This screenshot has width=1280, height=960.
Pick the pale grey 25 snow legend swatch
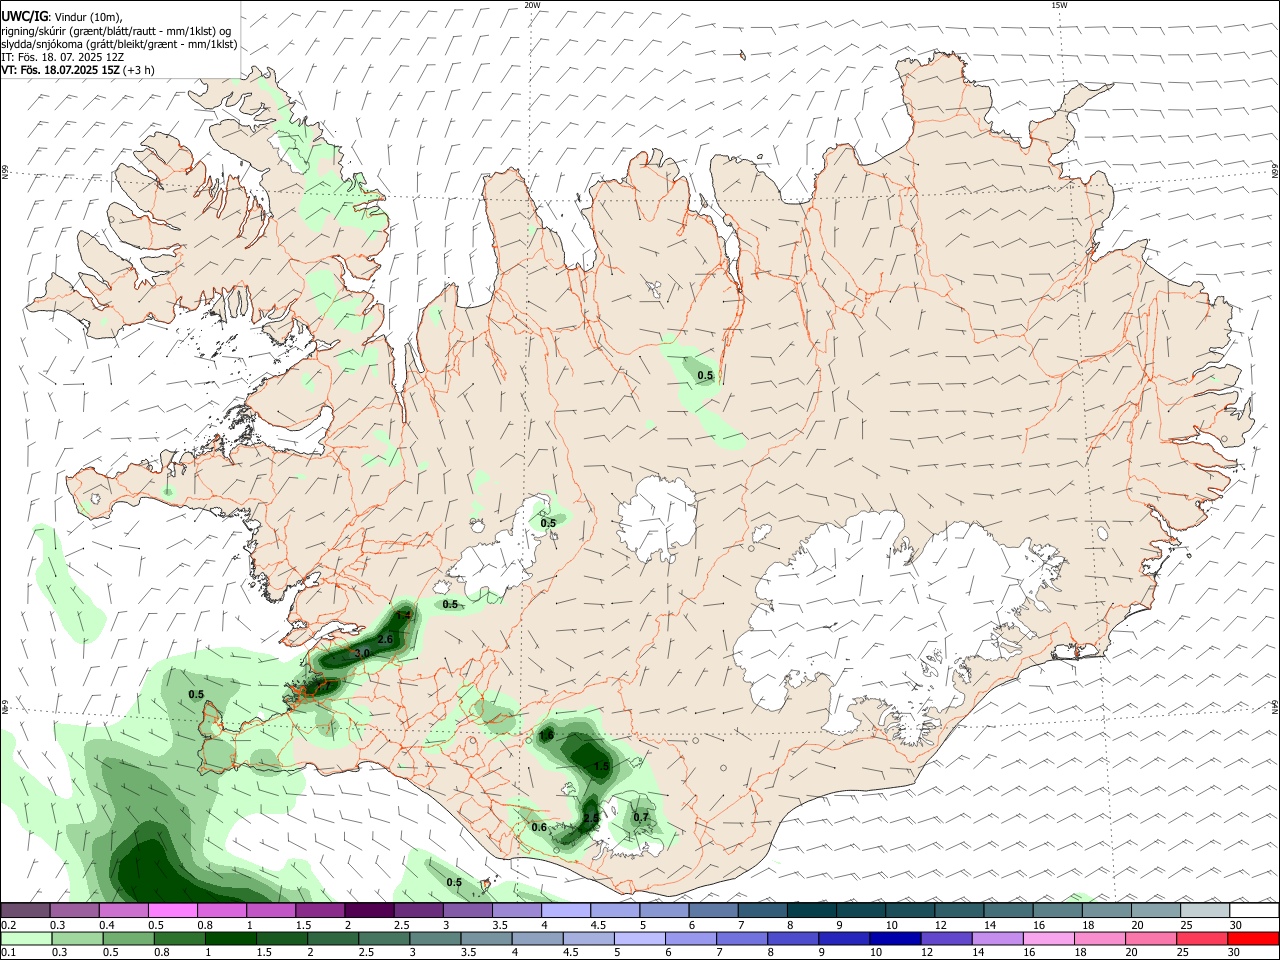click(x=1206, y=910)
